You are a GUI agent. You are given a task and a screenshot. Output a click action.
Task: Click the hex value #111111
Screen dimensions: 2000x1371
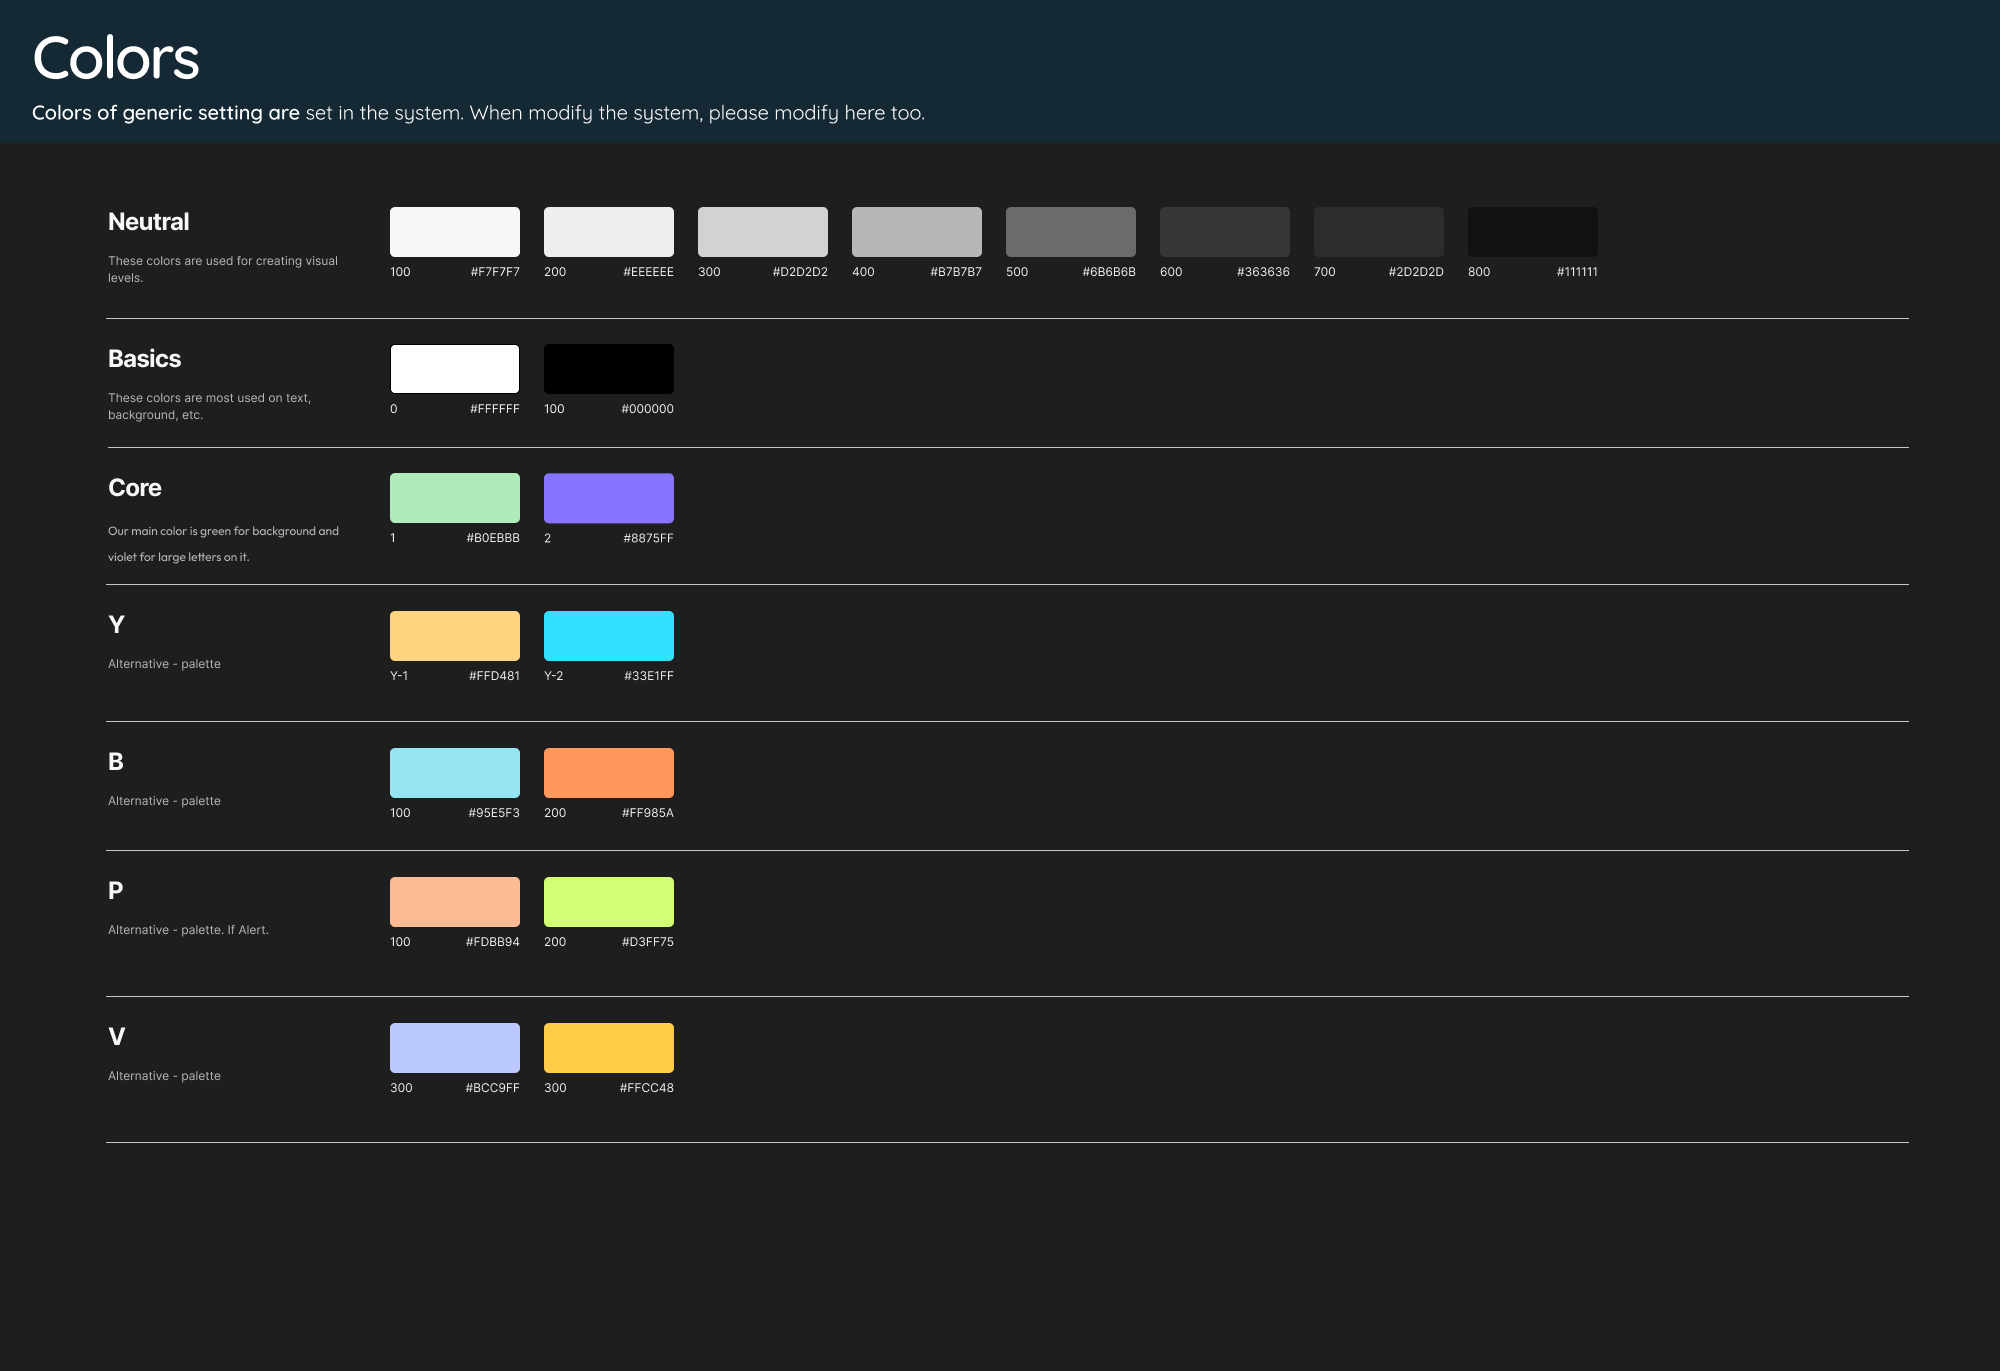click(x=1577, y=272)
